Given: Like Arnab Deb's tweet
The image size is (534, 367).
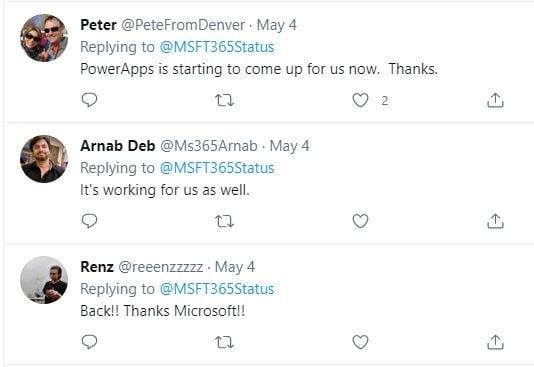Looking at the screenshot, I should [360, 221].
